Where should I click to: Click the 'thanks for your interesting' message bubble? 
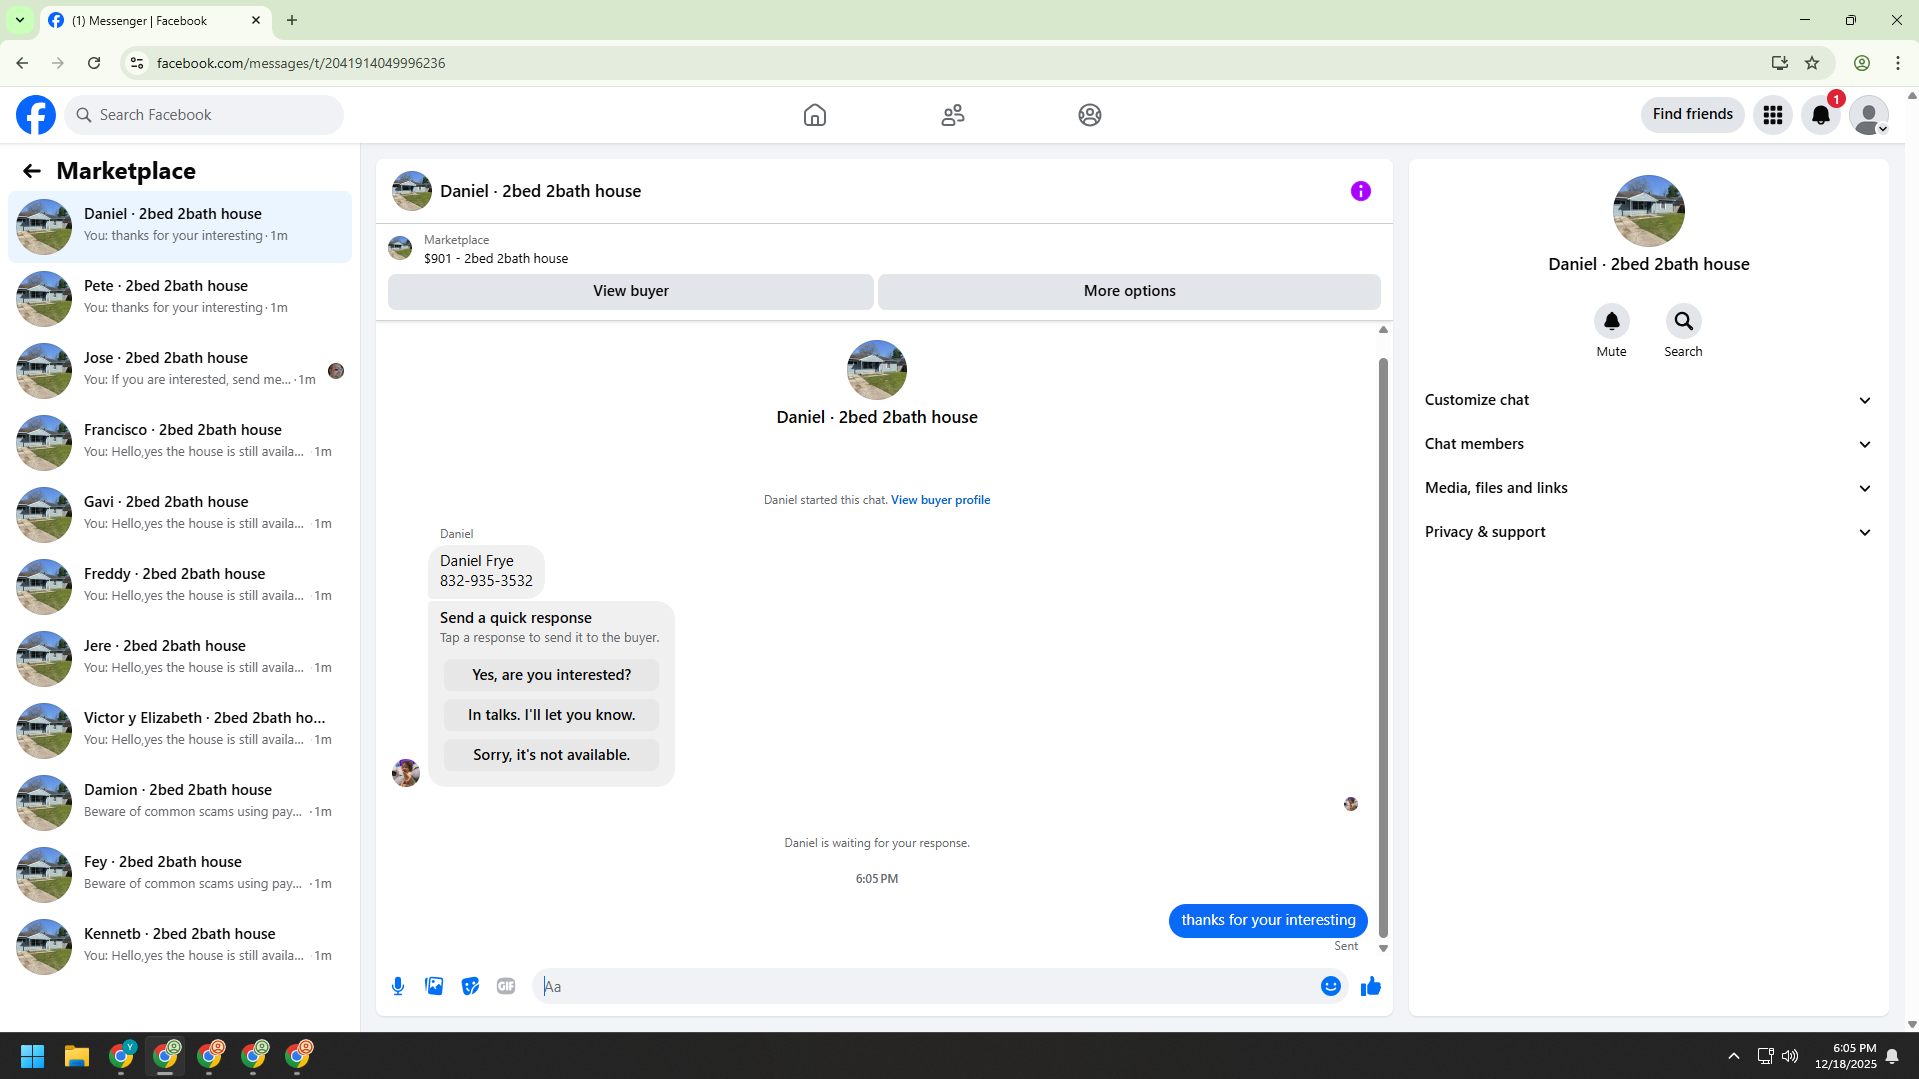pos(1268,920)
